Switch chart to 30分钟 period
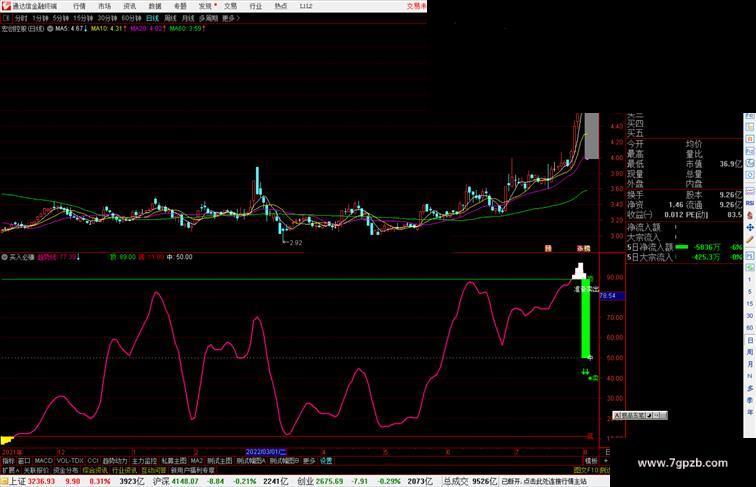Viewport: 756px width, 487px height. 107,18
